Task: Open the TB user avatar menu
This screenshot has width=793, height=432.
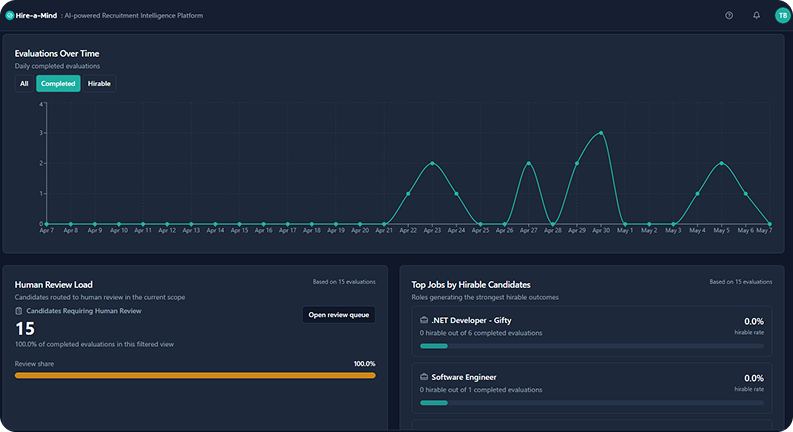Action: [782, 16]
